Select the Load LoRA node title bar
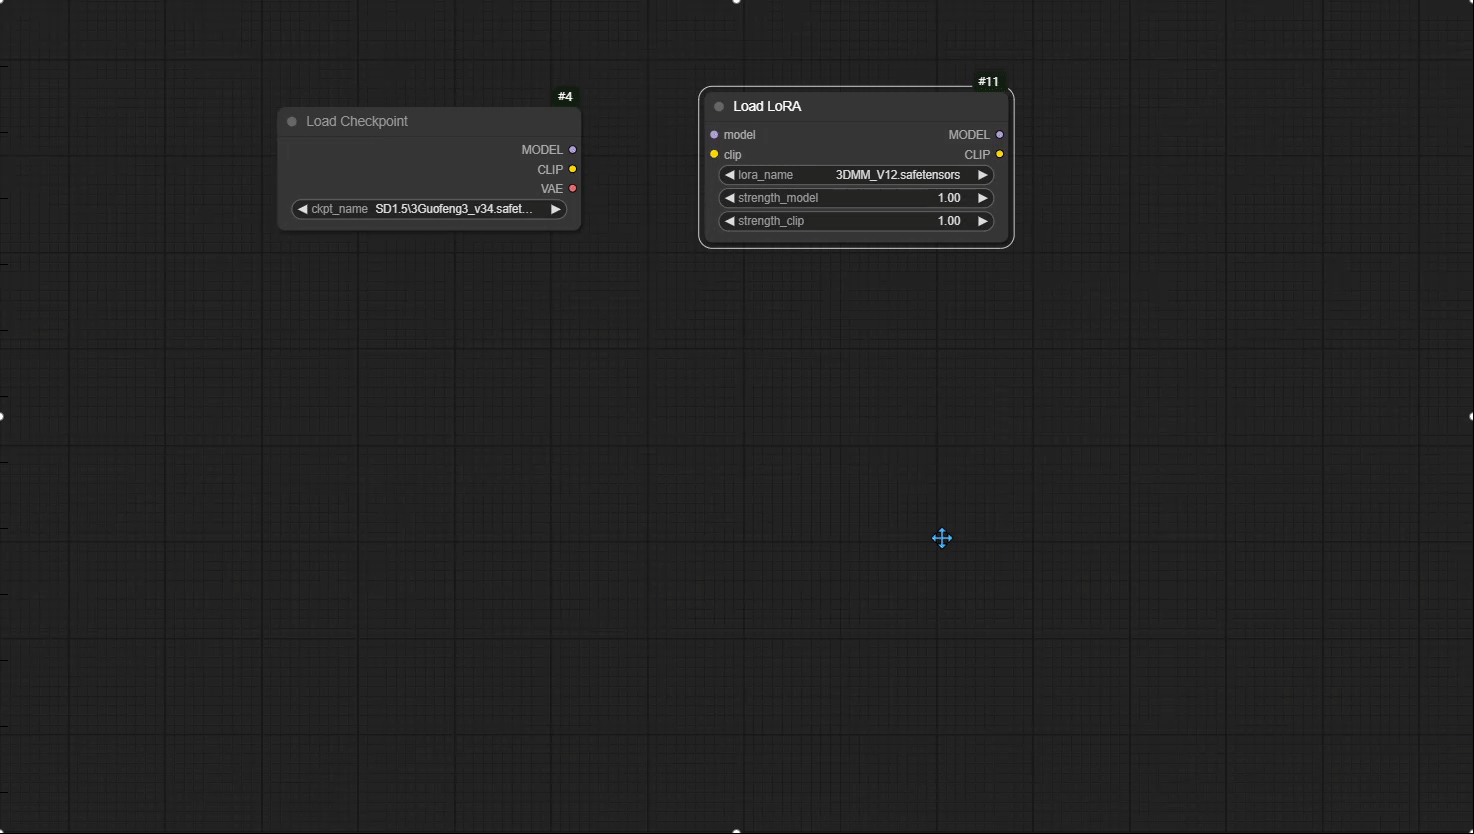The width and height of the screenshot is (1474, 834). point(850,107)
